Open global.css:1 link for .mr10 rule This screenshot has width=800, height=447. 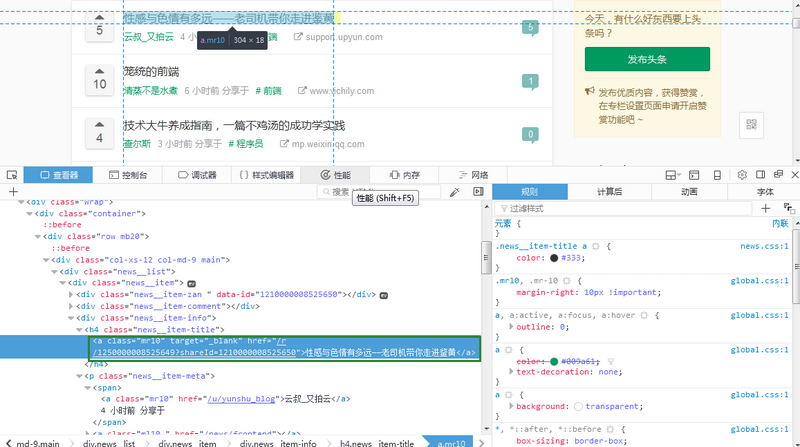pyautogui.click(x=759, y=281)
